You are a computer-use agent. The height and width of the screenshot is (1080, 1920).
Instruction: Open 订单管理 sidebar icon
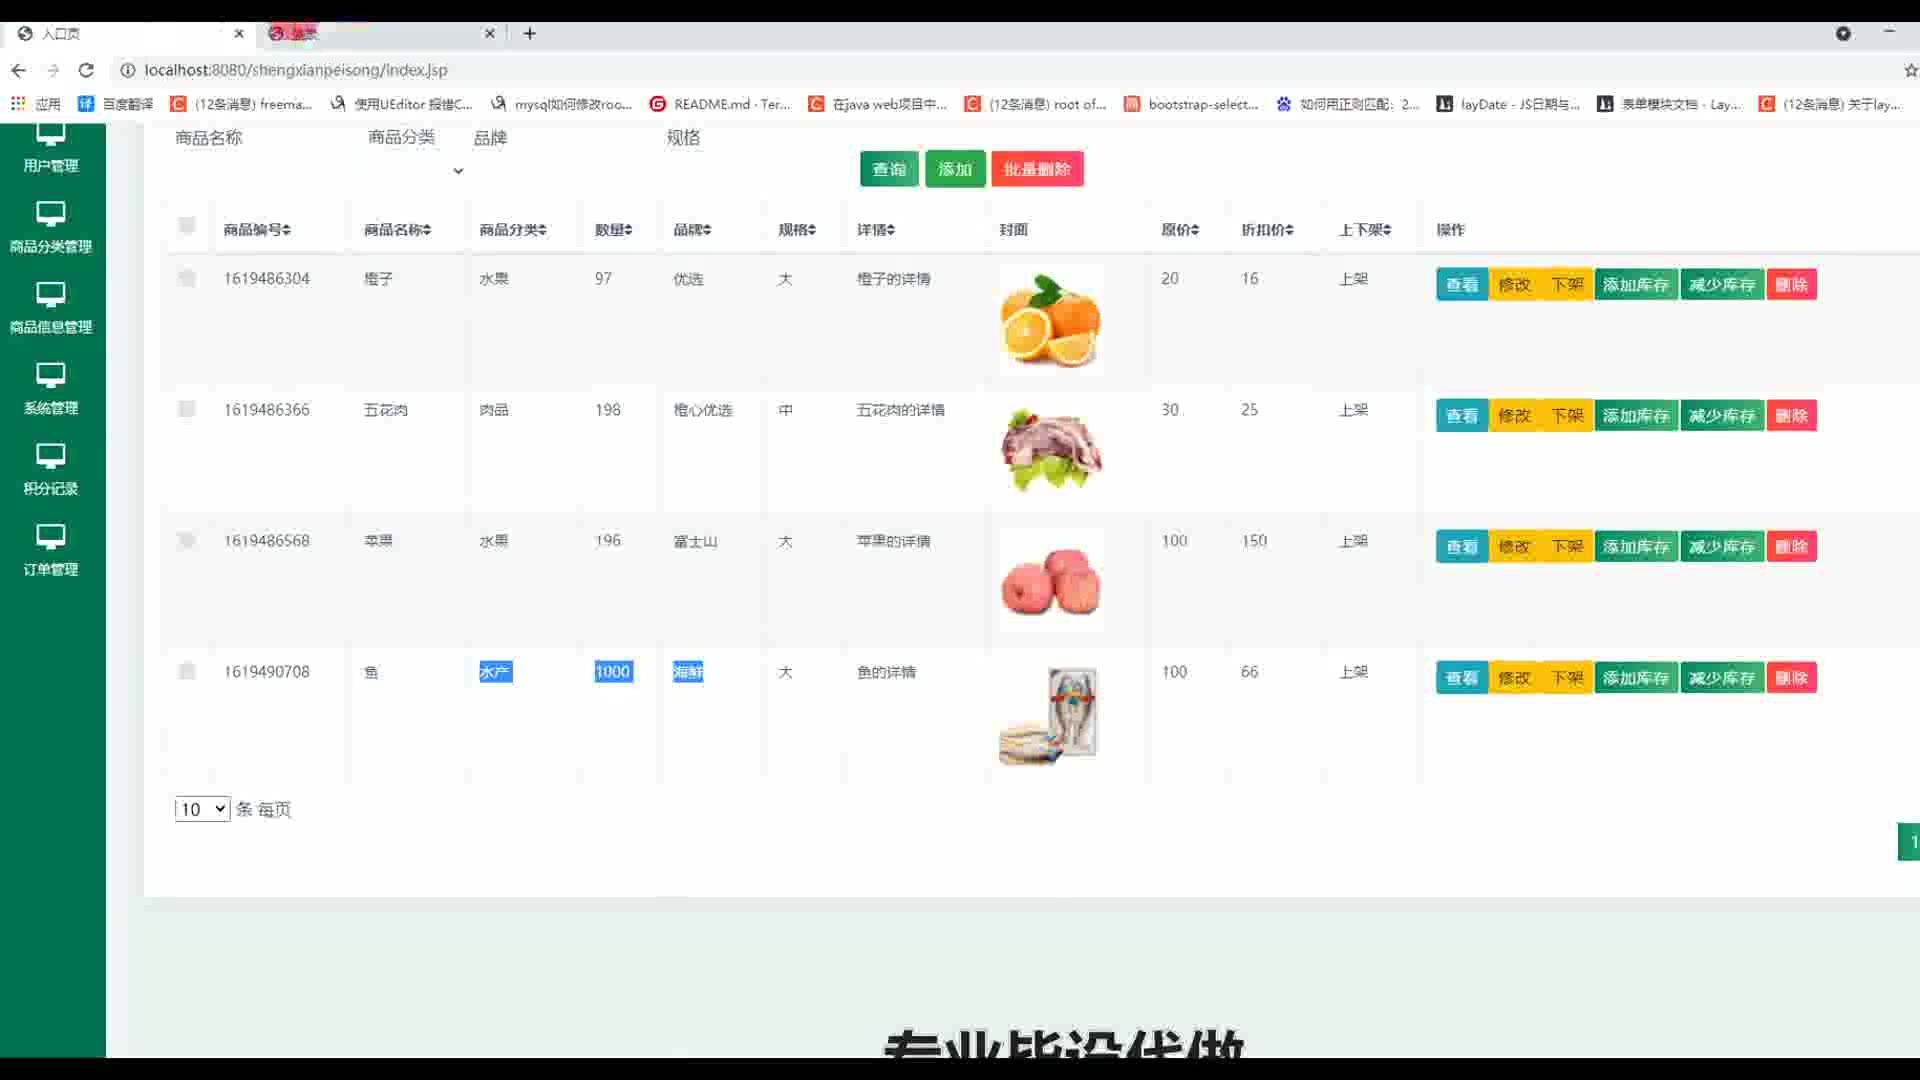pyautogui.click(x=50, y=537)
